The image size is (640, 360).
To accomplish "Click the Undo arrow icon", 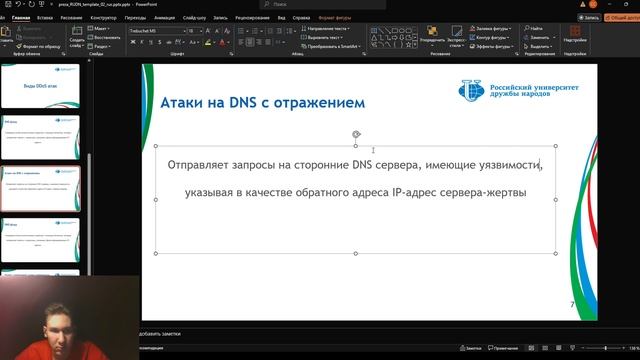I will pyautogui.click(x=18, y=4).
